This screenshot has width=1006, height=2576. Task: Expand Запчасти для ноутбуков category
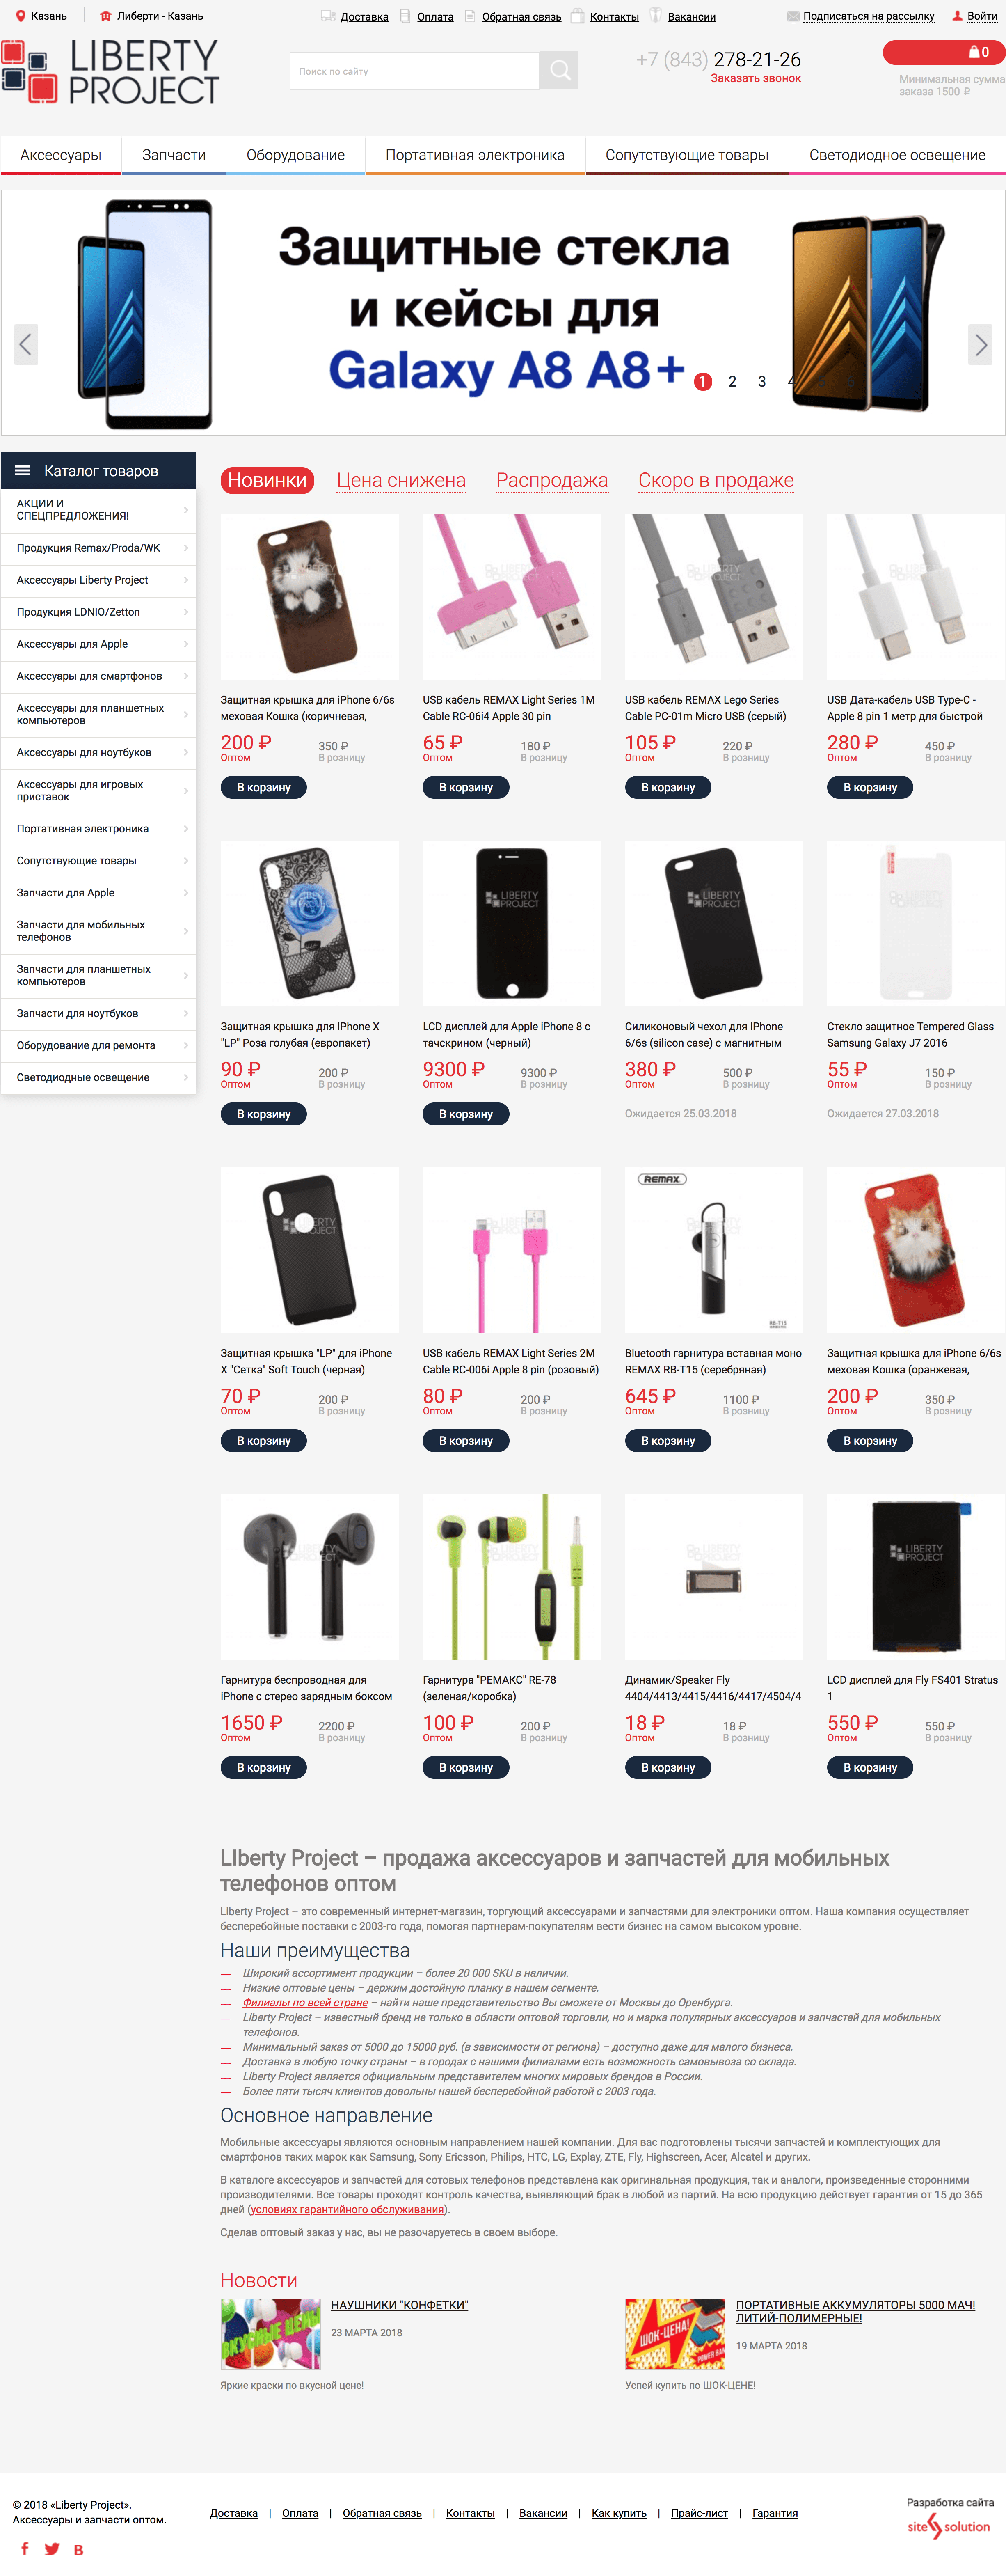point(98,1014)
